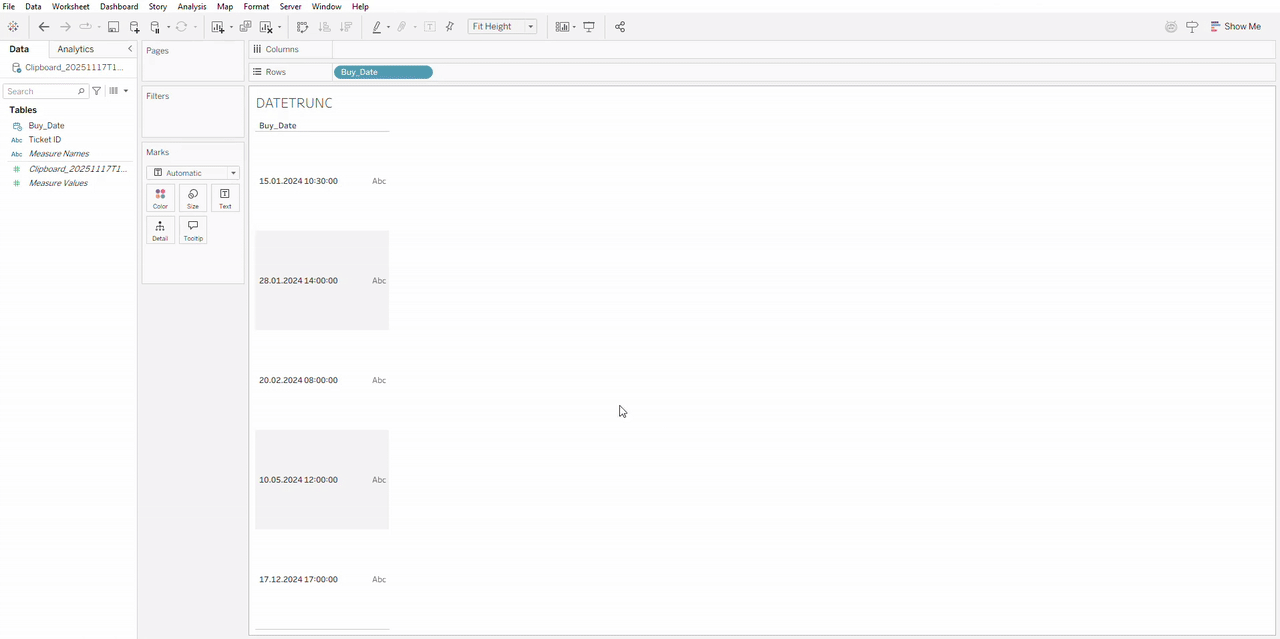Click the Save icon in toolbar
The height and width of the screenshot is (639, 1280).
point(113,27)
